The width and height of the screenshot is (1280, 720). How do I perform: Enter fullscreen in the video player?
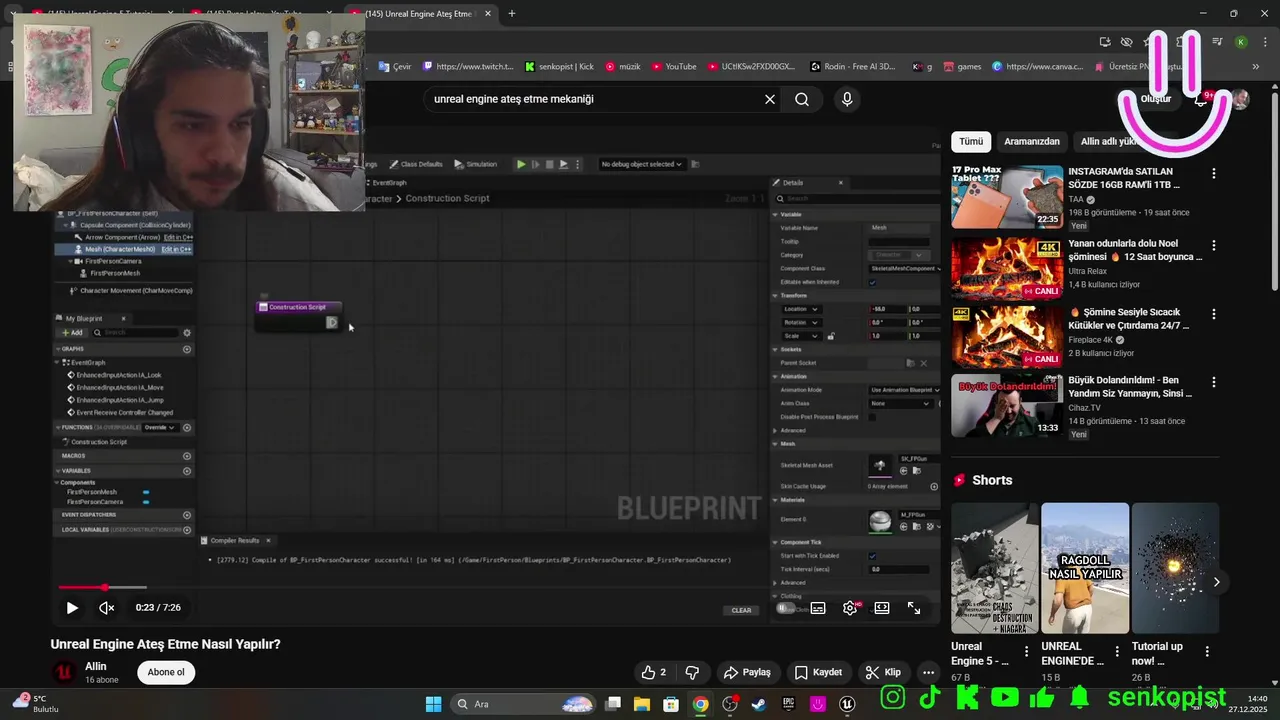point(914,607)
